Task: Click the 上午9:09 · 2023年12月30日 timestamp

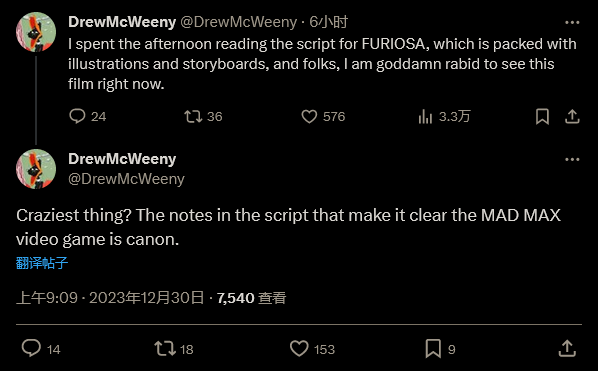Action: pyautogui.click(x=110, y=298)
